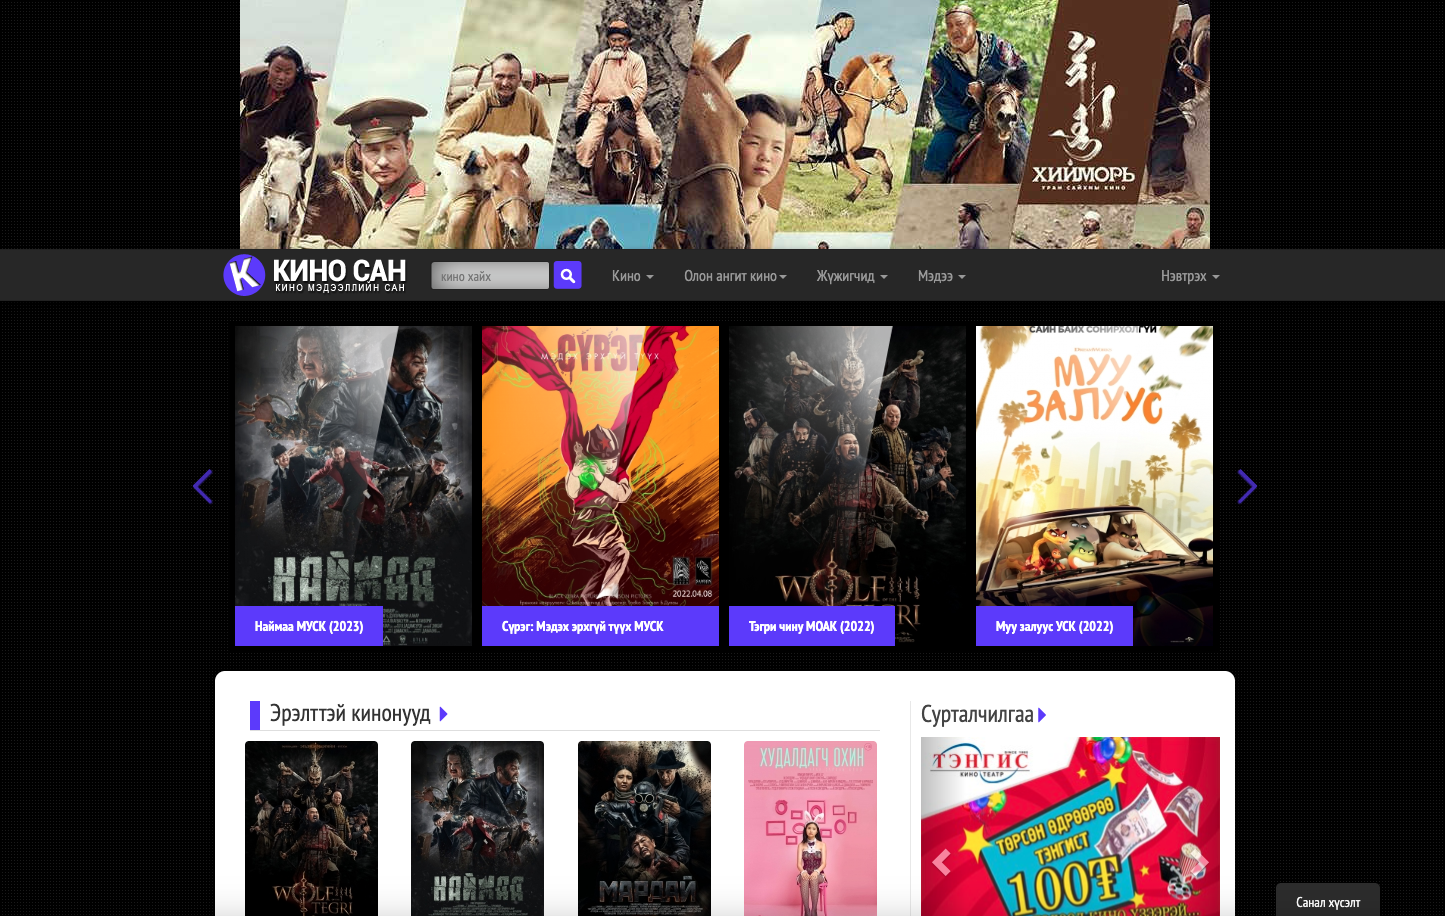This screenshot has width=1445, height=916.
Task: Expand the Кино dropdown menu
Action: pos(632,276)
